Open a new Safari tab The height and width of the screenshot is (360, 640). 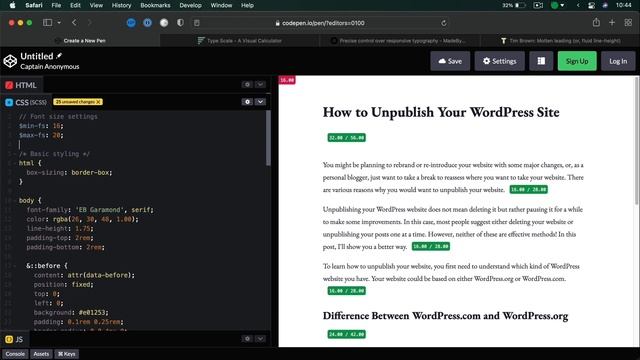(612, 23)
